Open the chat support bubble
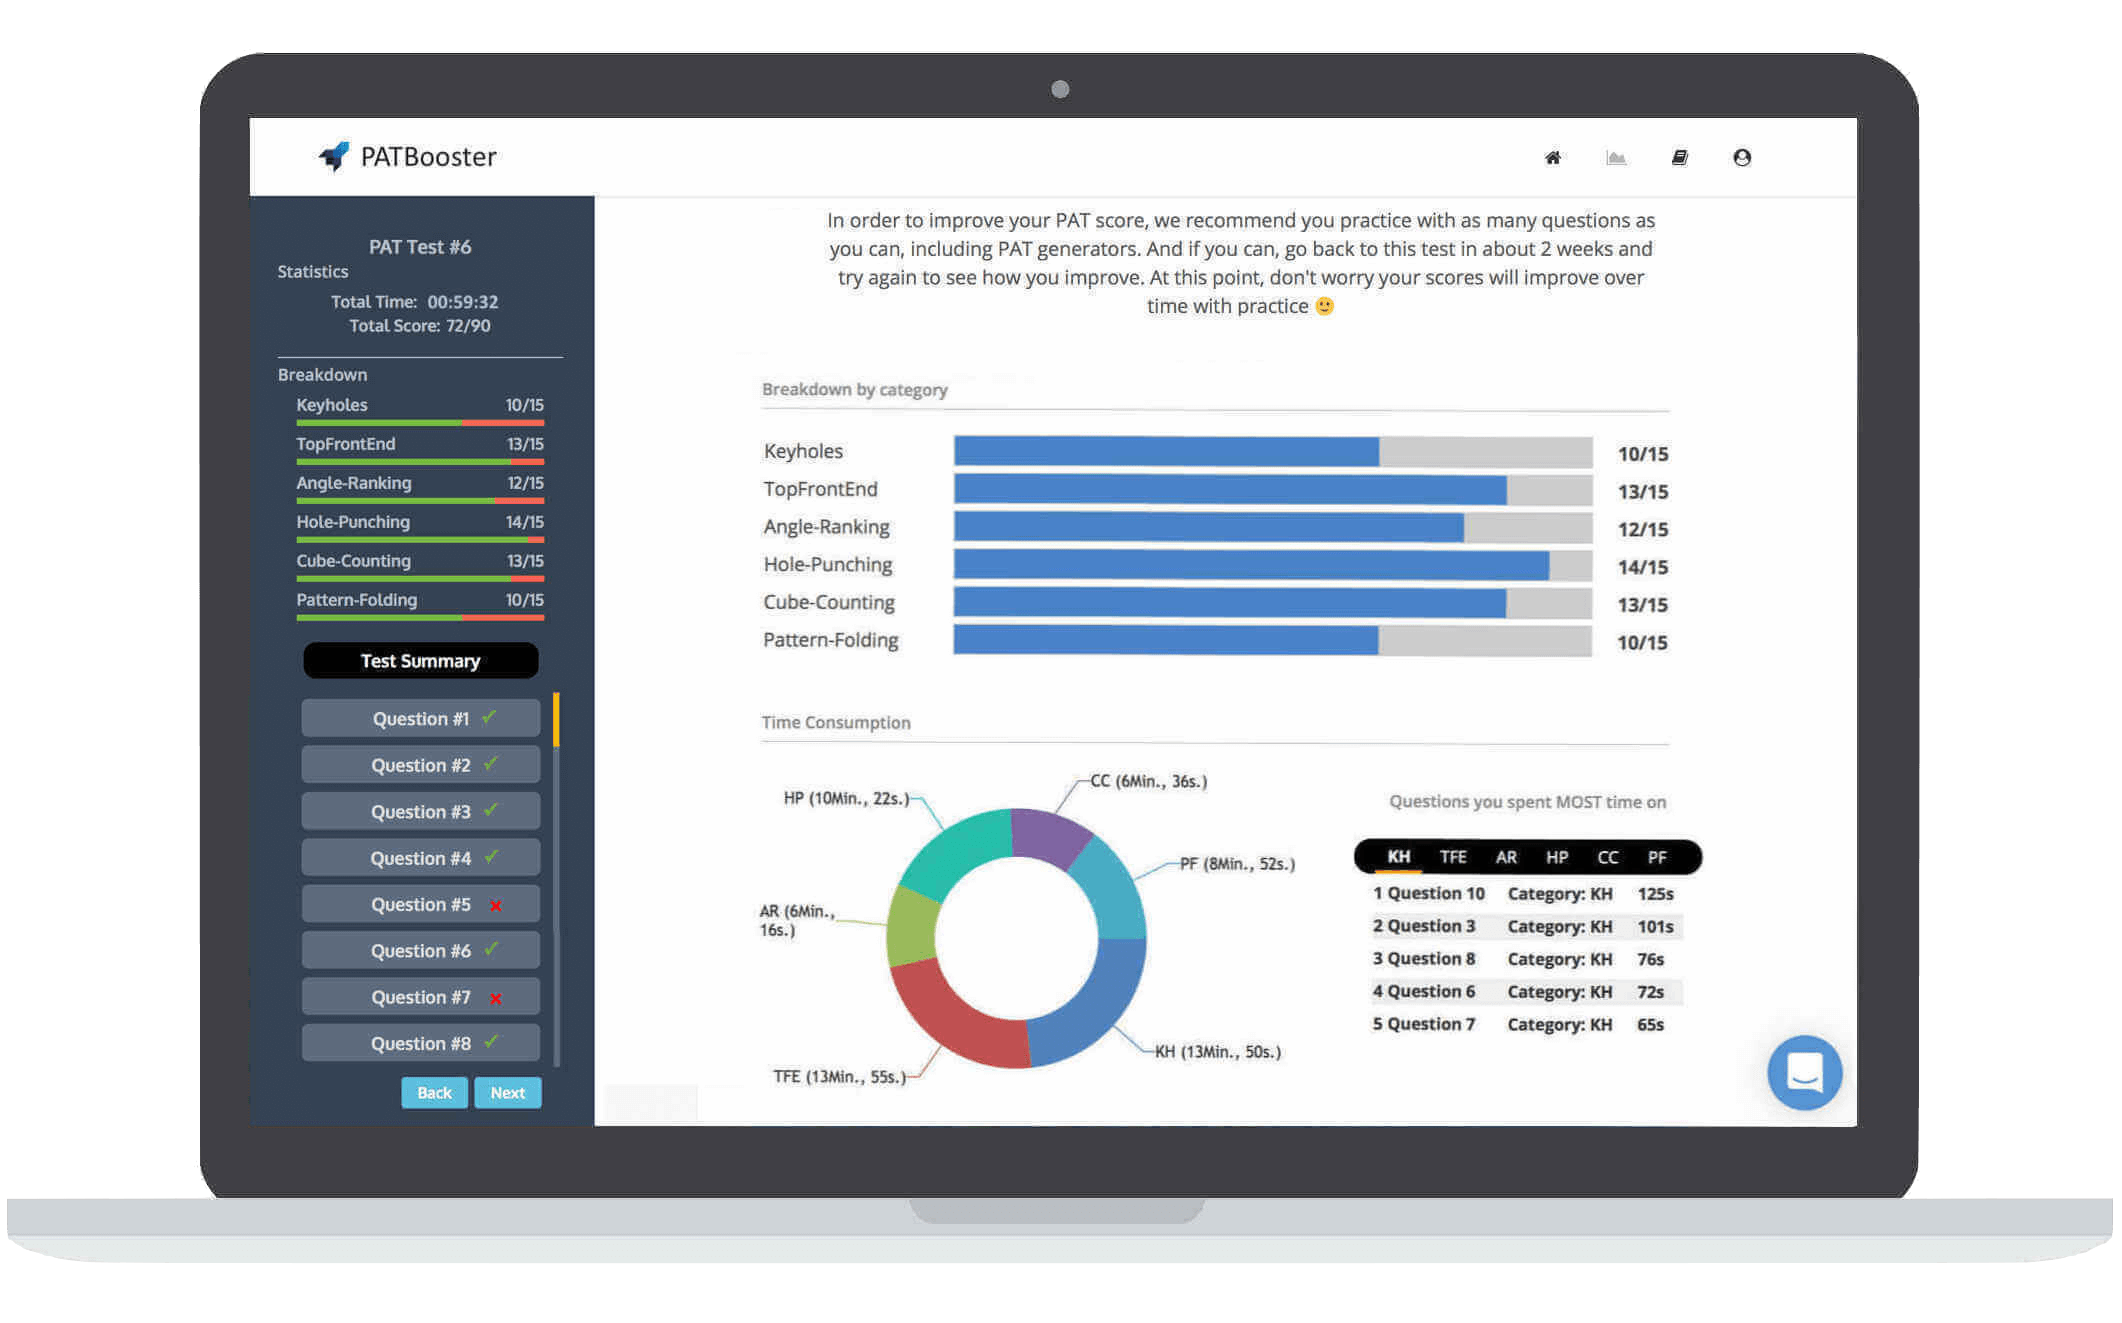 tap(1804, 1072)
